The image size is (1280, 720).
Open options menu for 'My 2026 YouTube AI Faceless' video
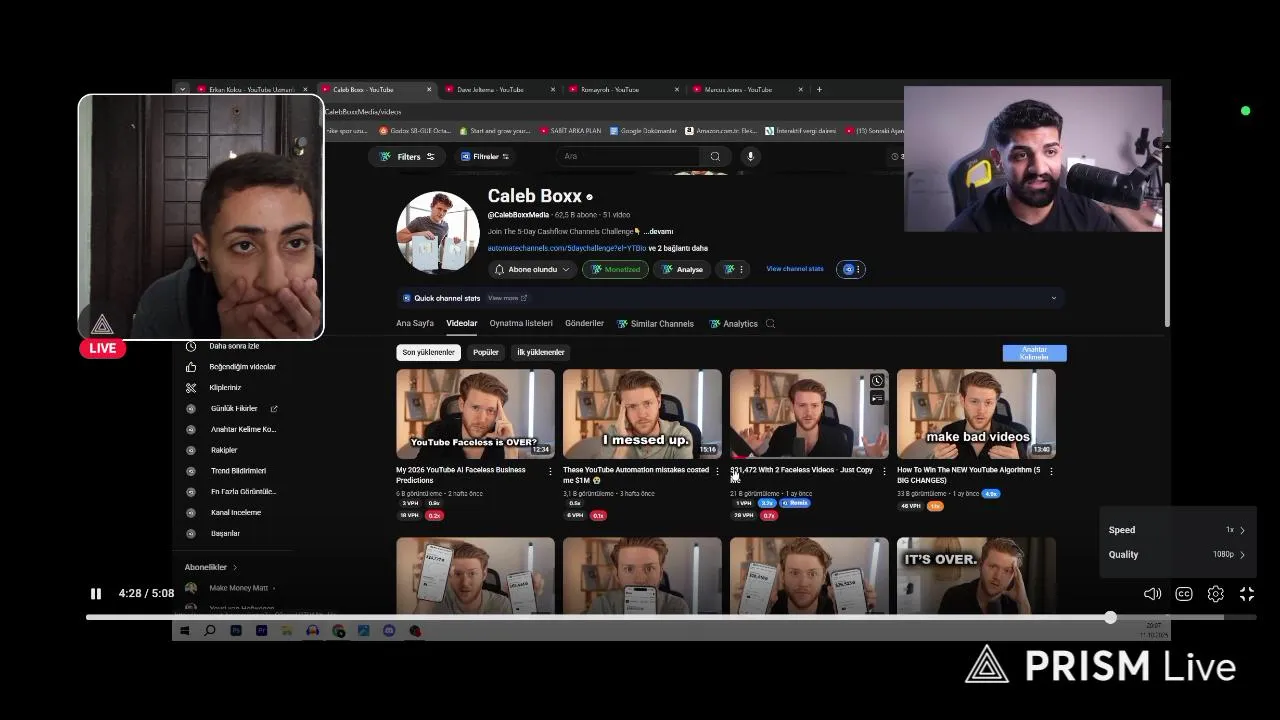coord(550,471)
